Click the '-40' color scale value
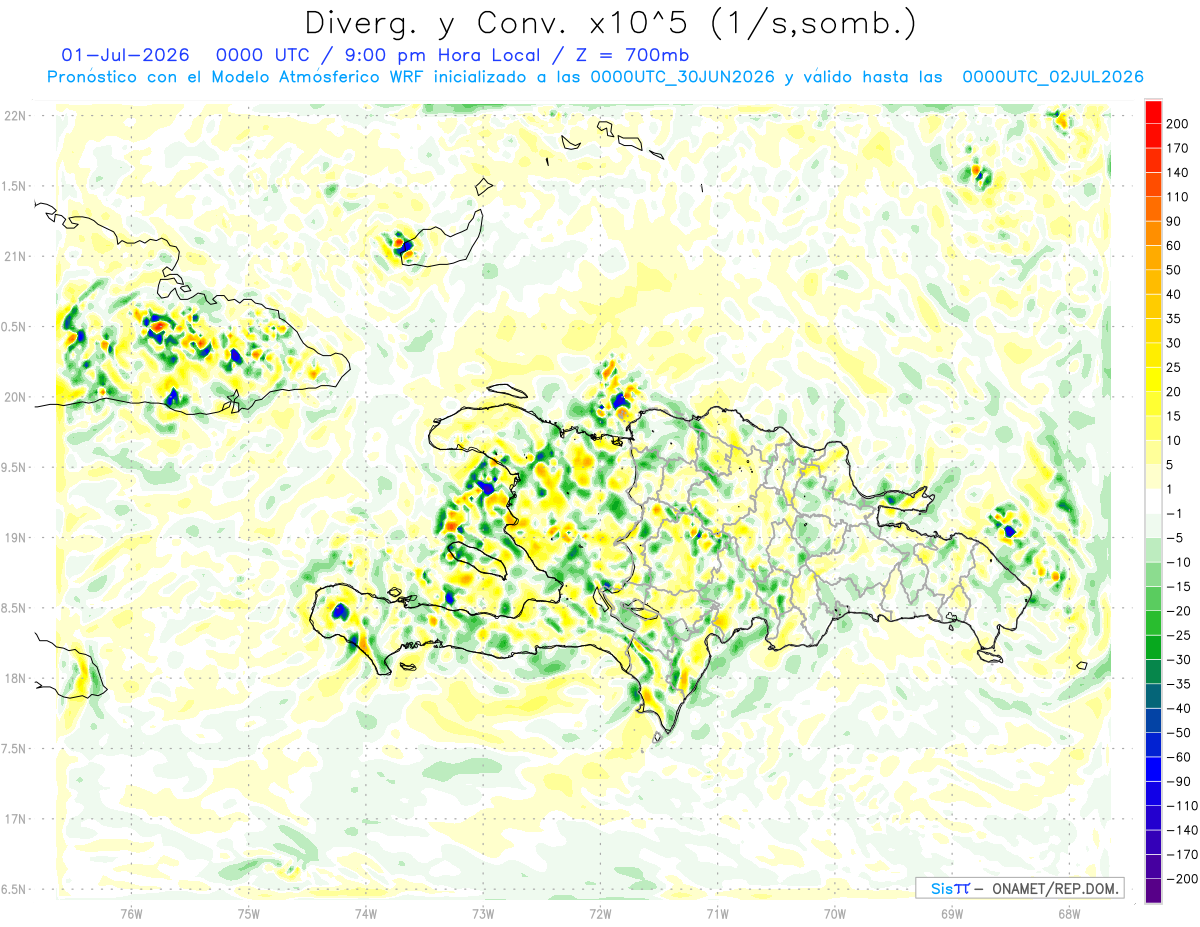The image size is (1200, 927). (x=1180, y=708)
